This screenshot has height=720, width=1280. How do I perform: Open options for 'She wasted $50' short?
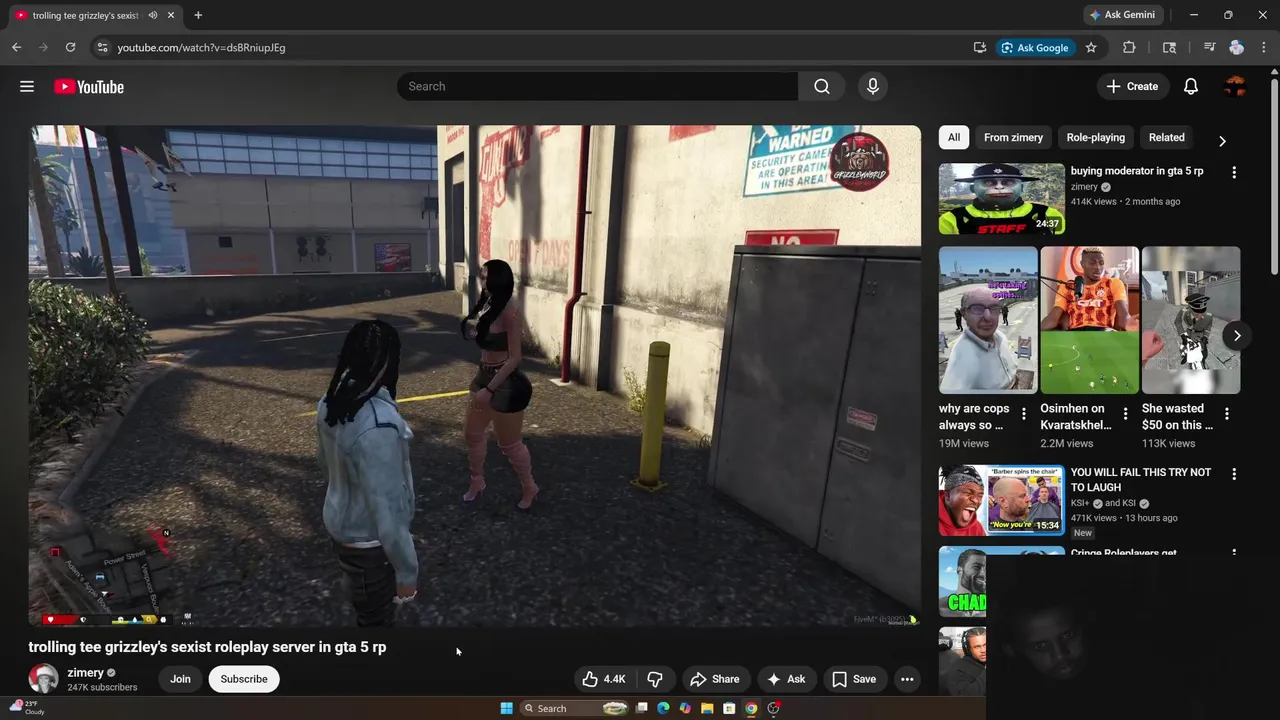(1227, 413)
